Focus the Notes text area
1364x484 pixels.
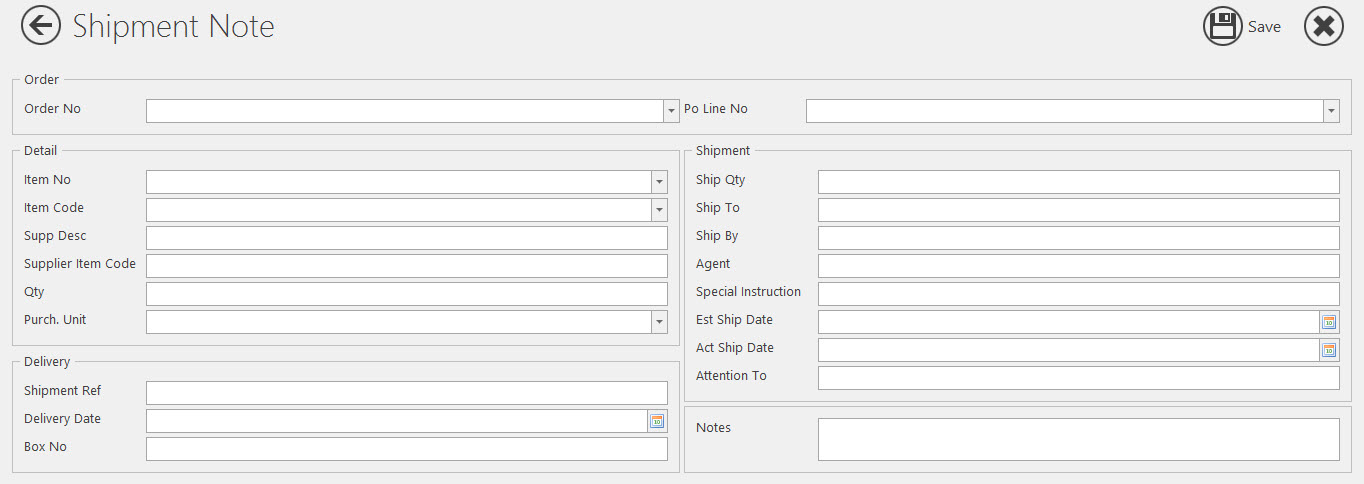(1078, 439)
